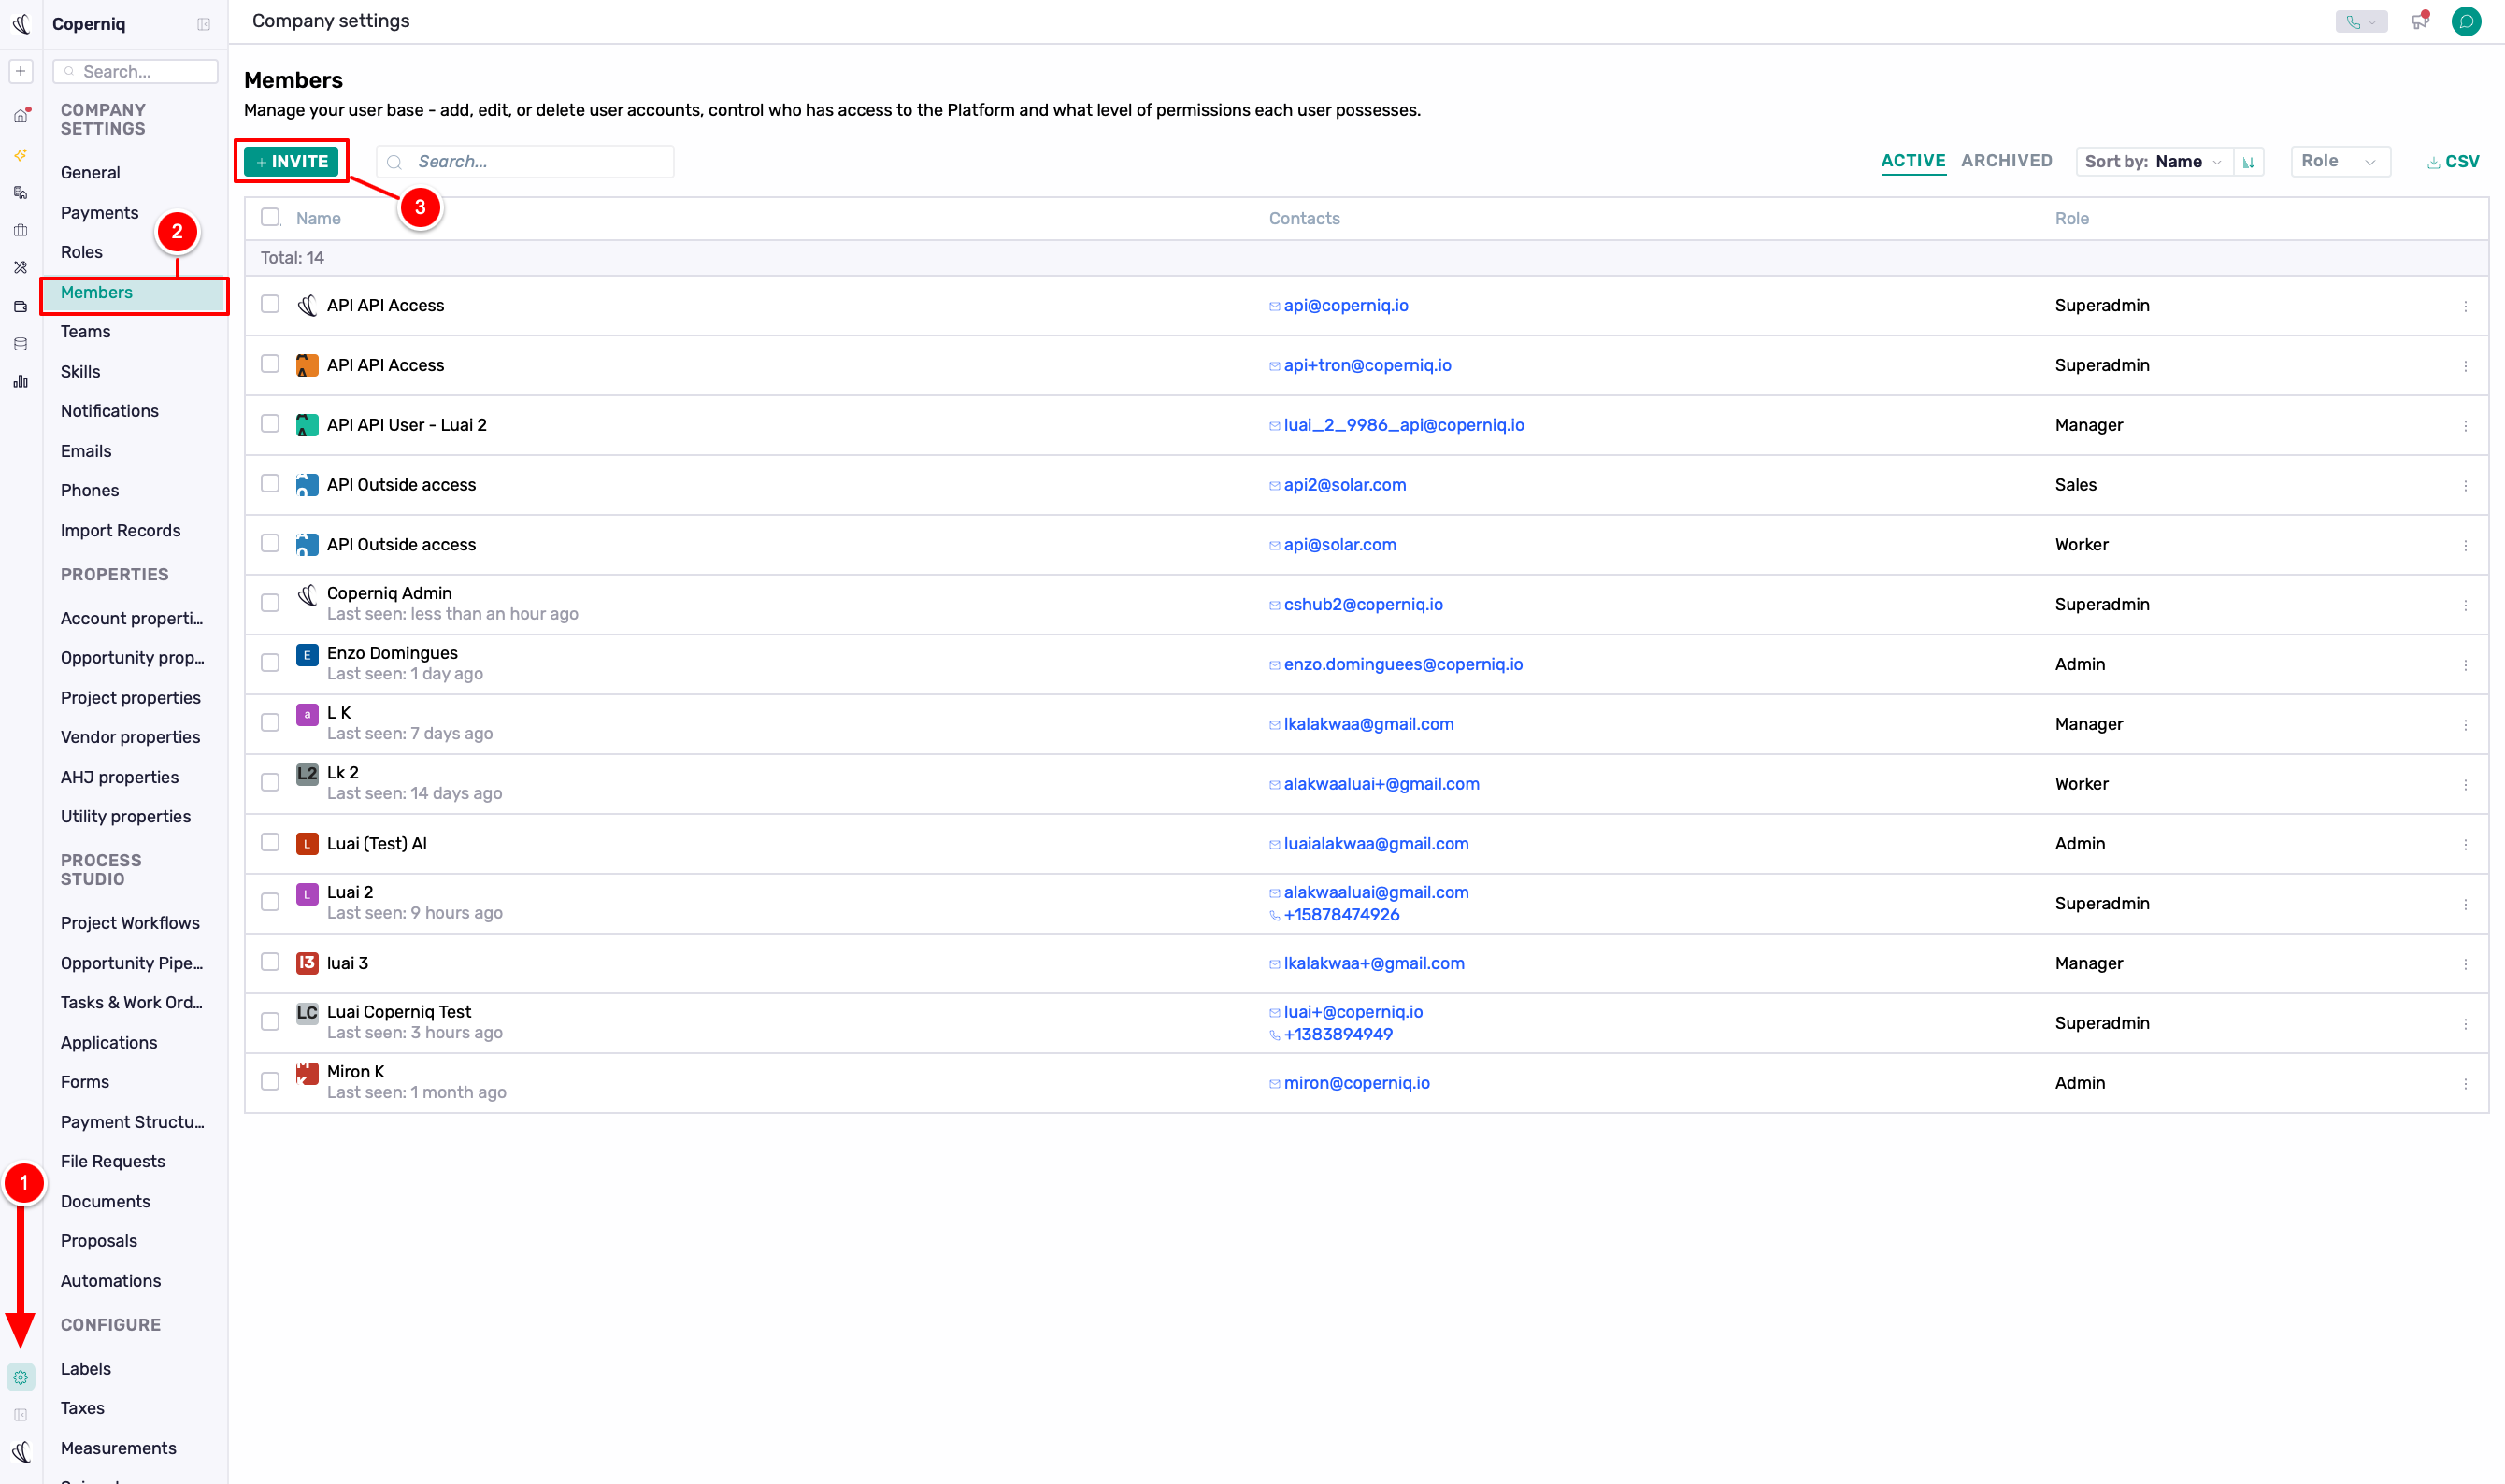The height and width of the screenshot is (1484, 2505).
Task: Collapse sidebar using icon next to Coperniq title
Action: [x=204, y=24]
